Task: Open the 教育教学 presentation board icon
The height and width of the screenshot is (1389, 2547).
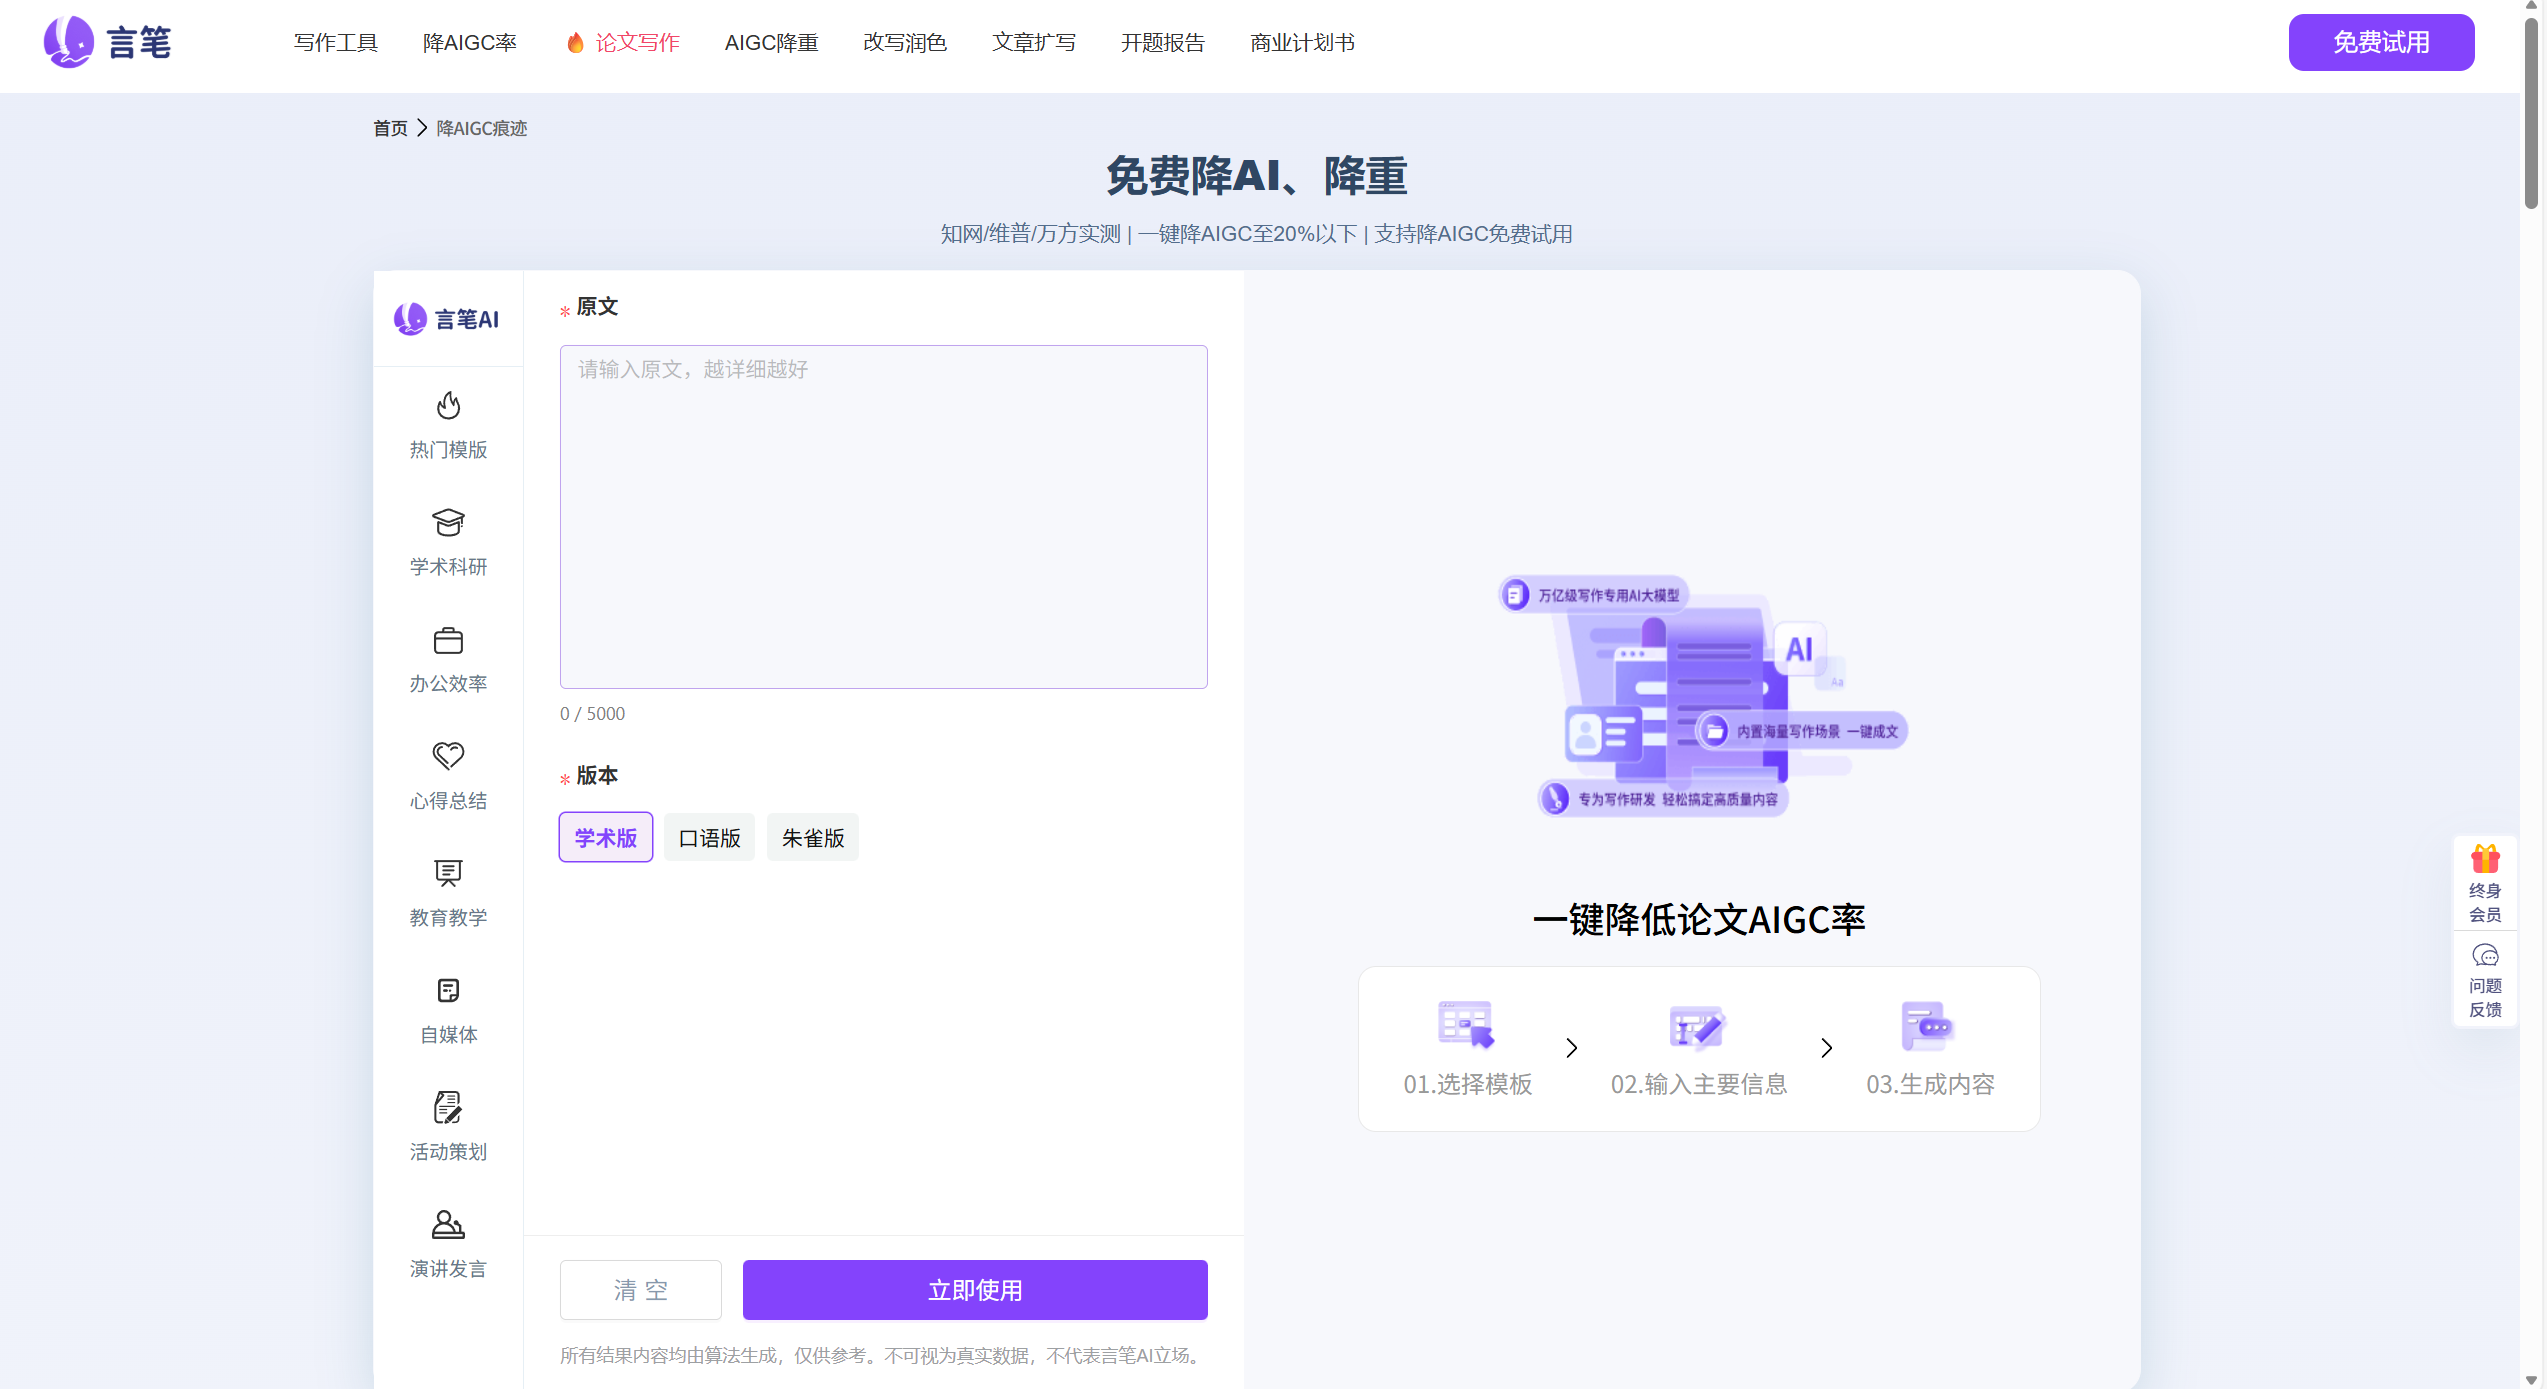Action: 448,873
